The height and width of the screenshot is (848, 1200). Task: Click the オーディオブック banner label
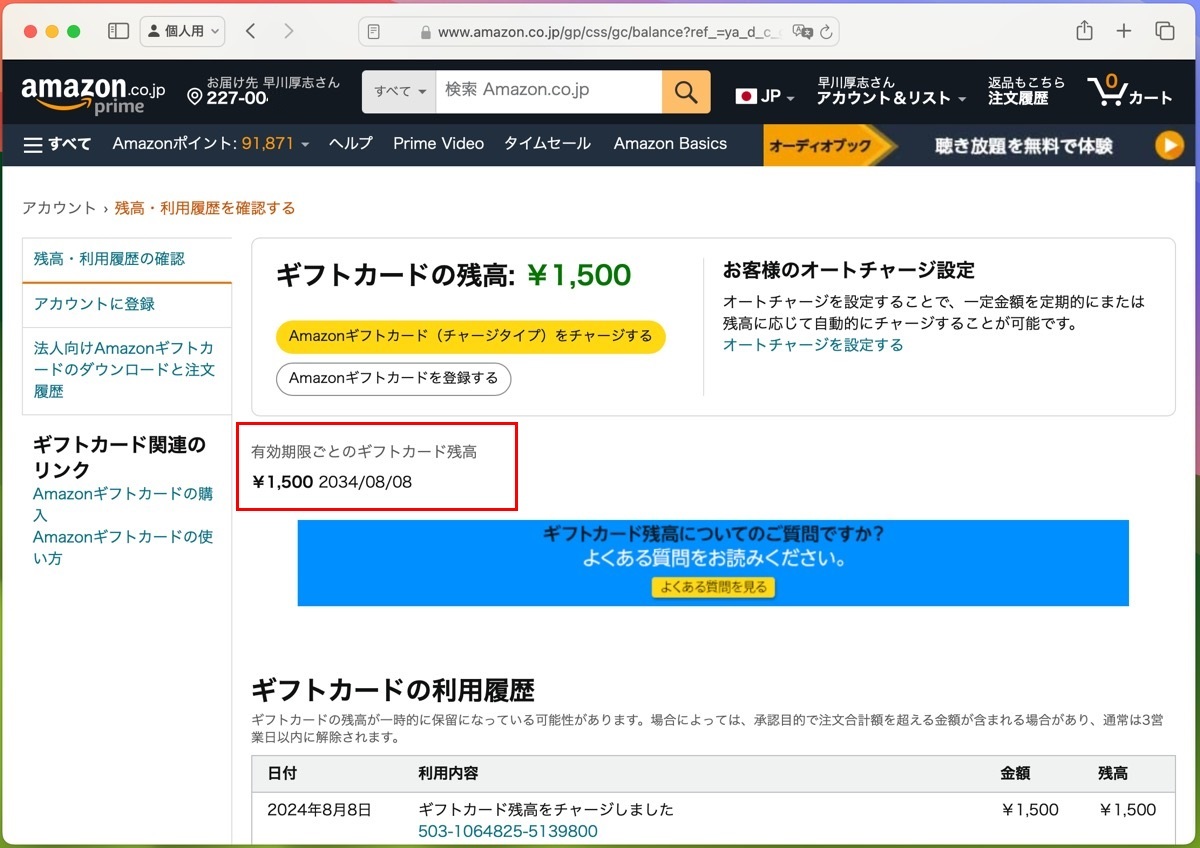coord(820,146)
